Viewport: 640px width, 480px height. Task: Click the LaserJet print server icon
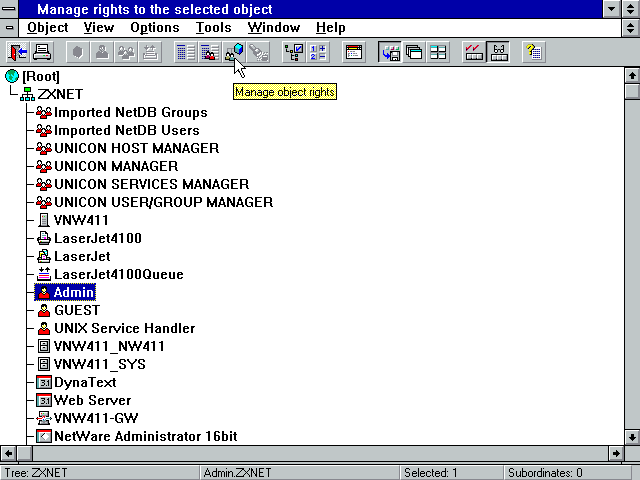pos(44,256)
